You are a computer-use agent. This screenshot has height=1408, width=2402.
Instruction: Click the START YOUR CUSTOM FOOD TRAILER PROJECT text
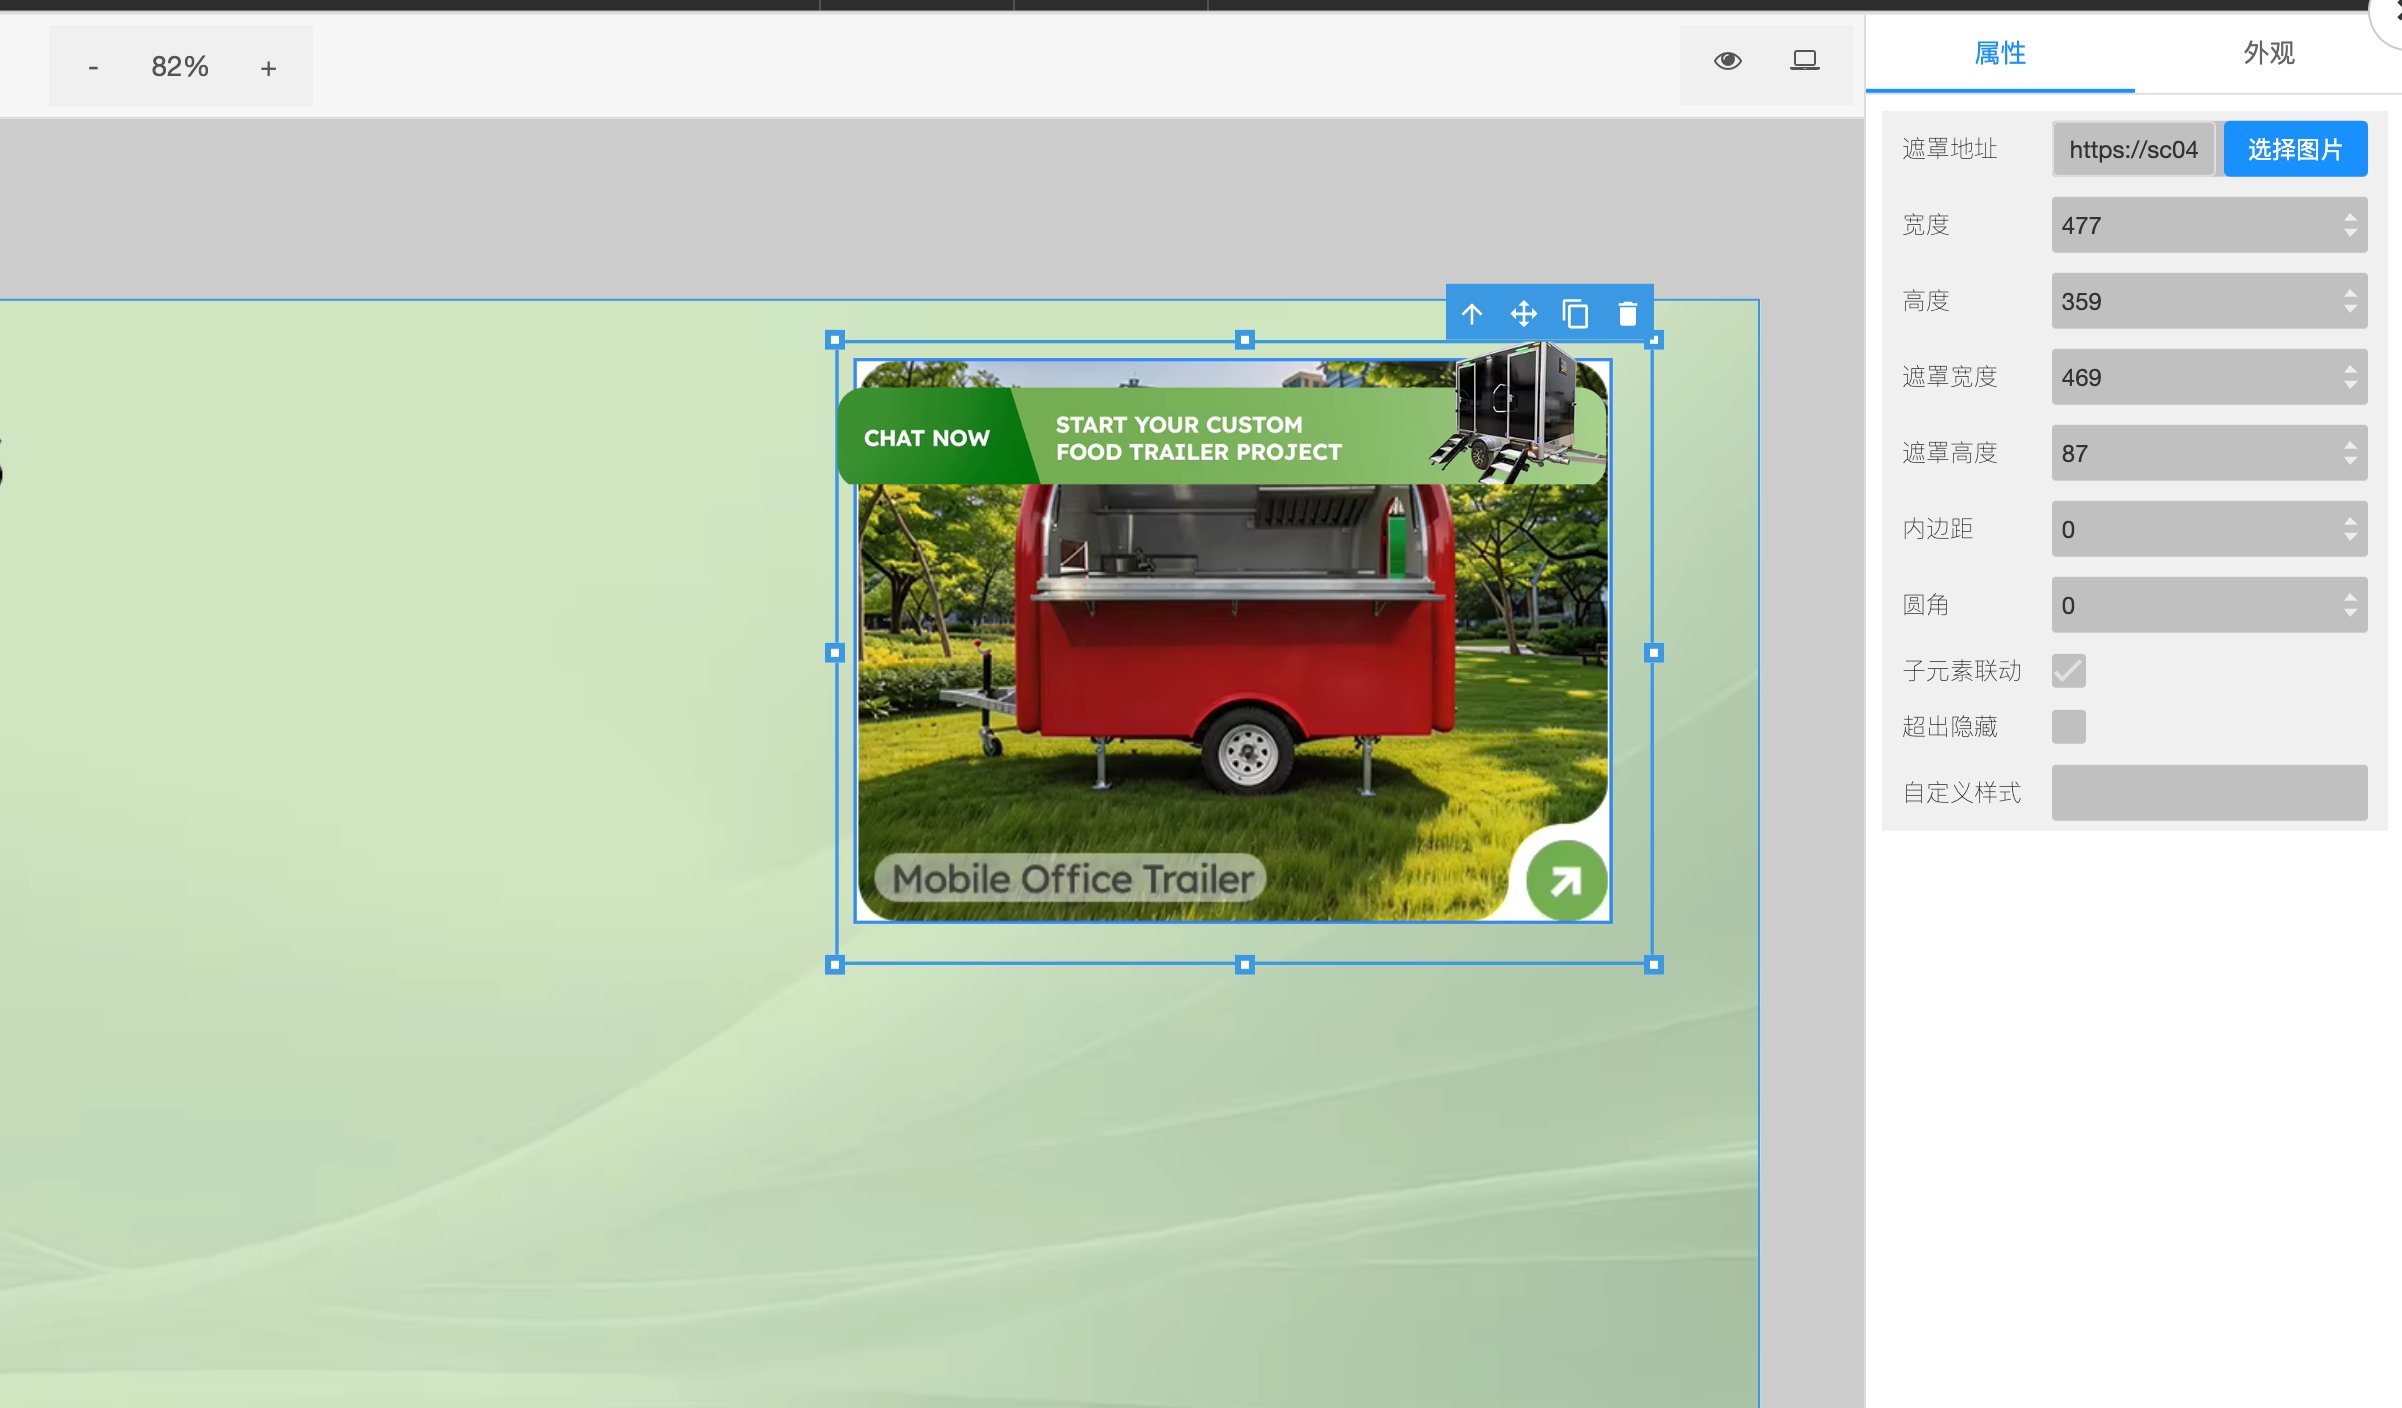[1198, 438]
